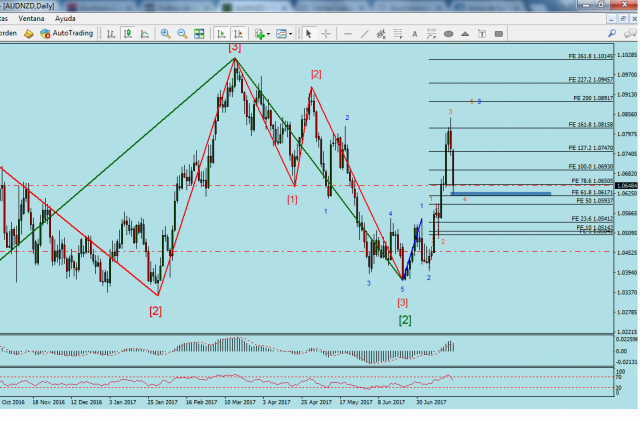640x421 pixels.
Task: Click the RSI line indicator panel
Action: click(x=306, y=382)
